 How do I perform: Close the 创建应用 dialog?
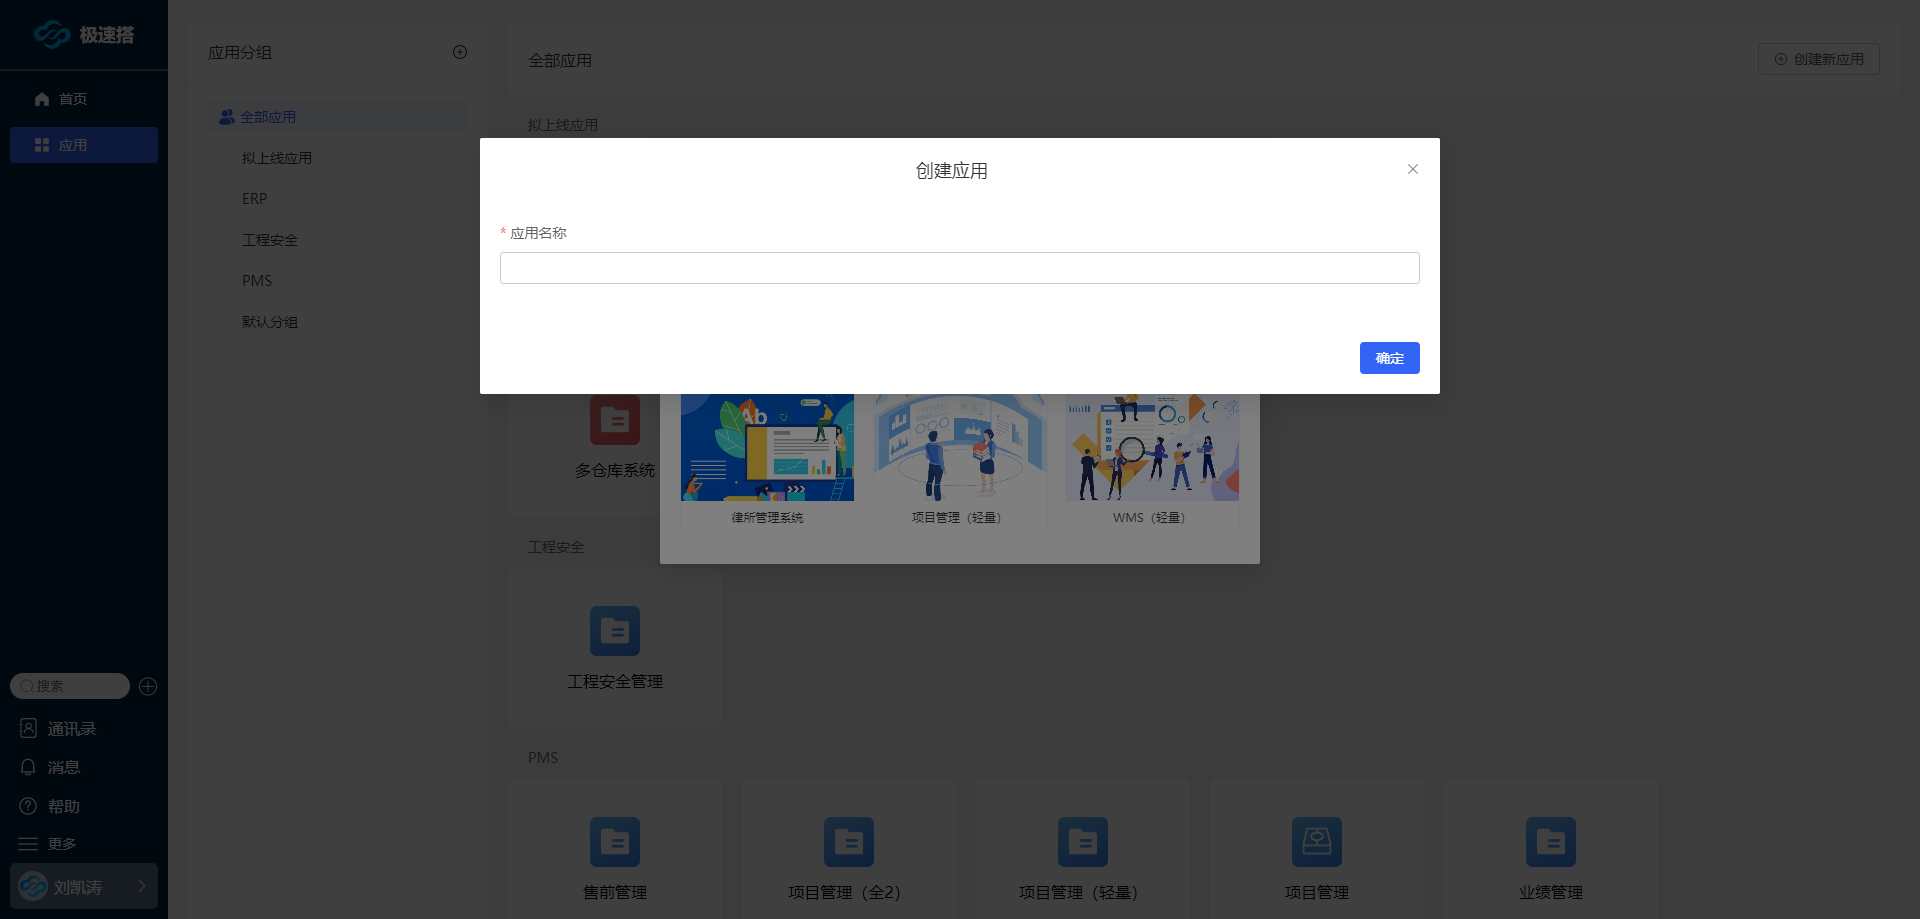coord(1412,169)
